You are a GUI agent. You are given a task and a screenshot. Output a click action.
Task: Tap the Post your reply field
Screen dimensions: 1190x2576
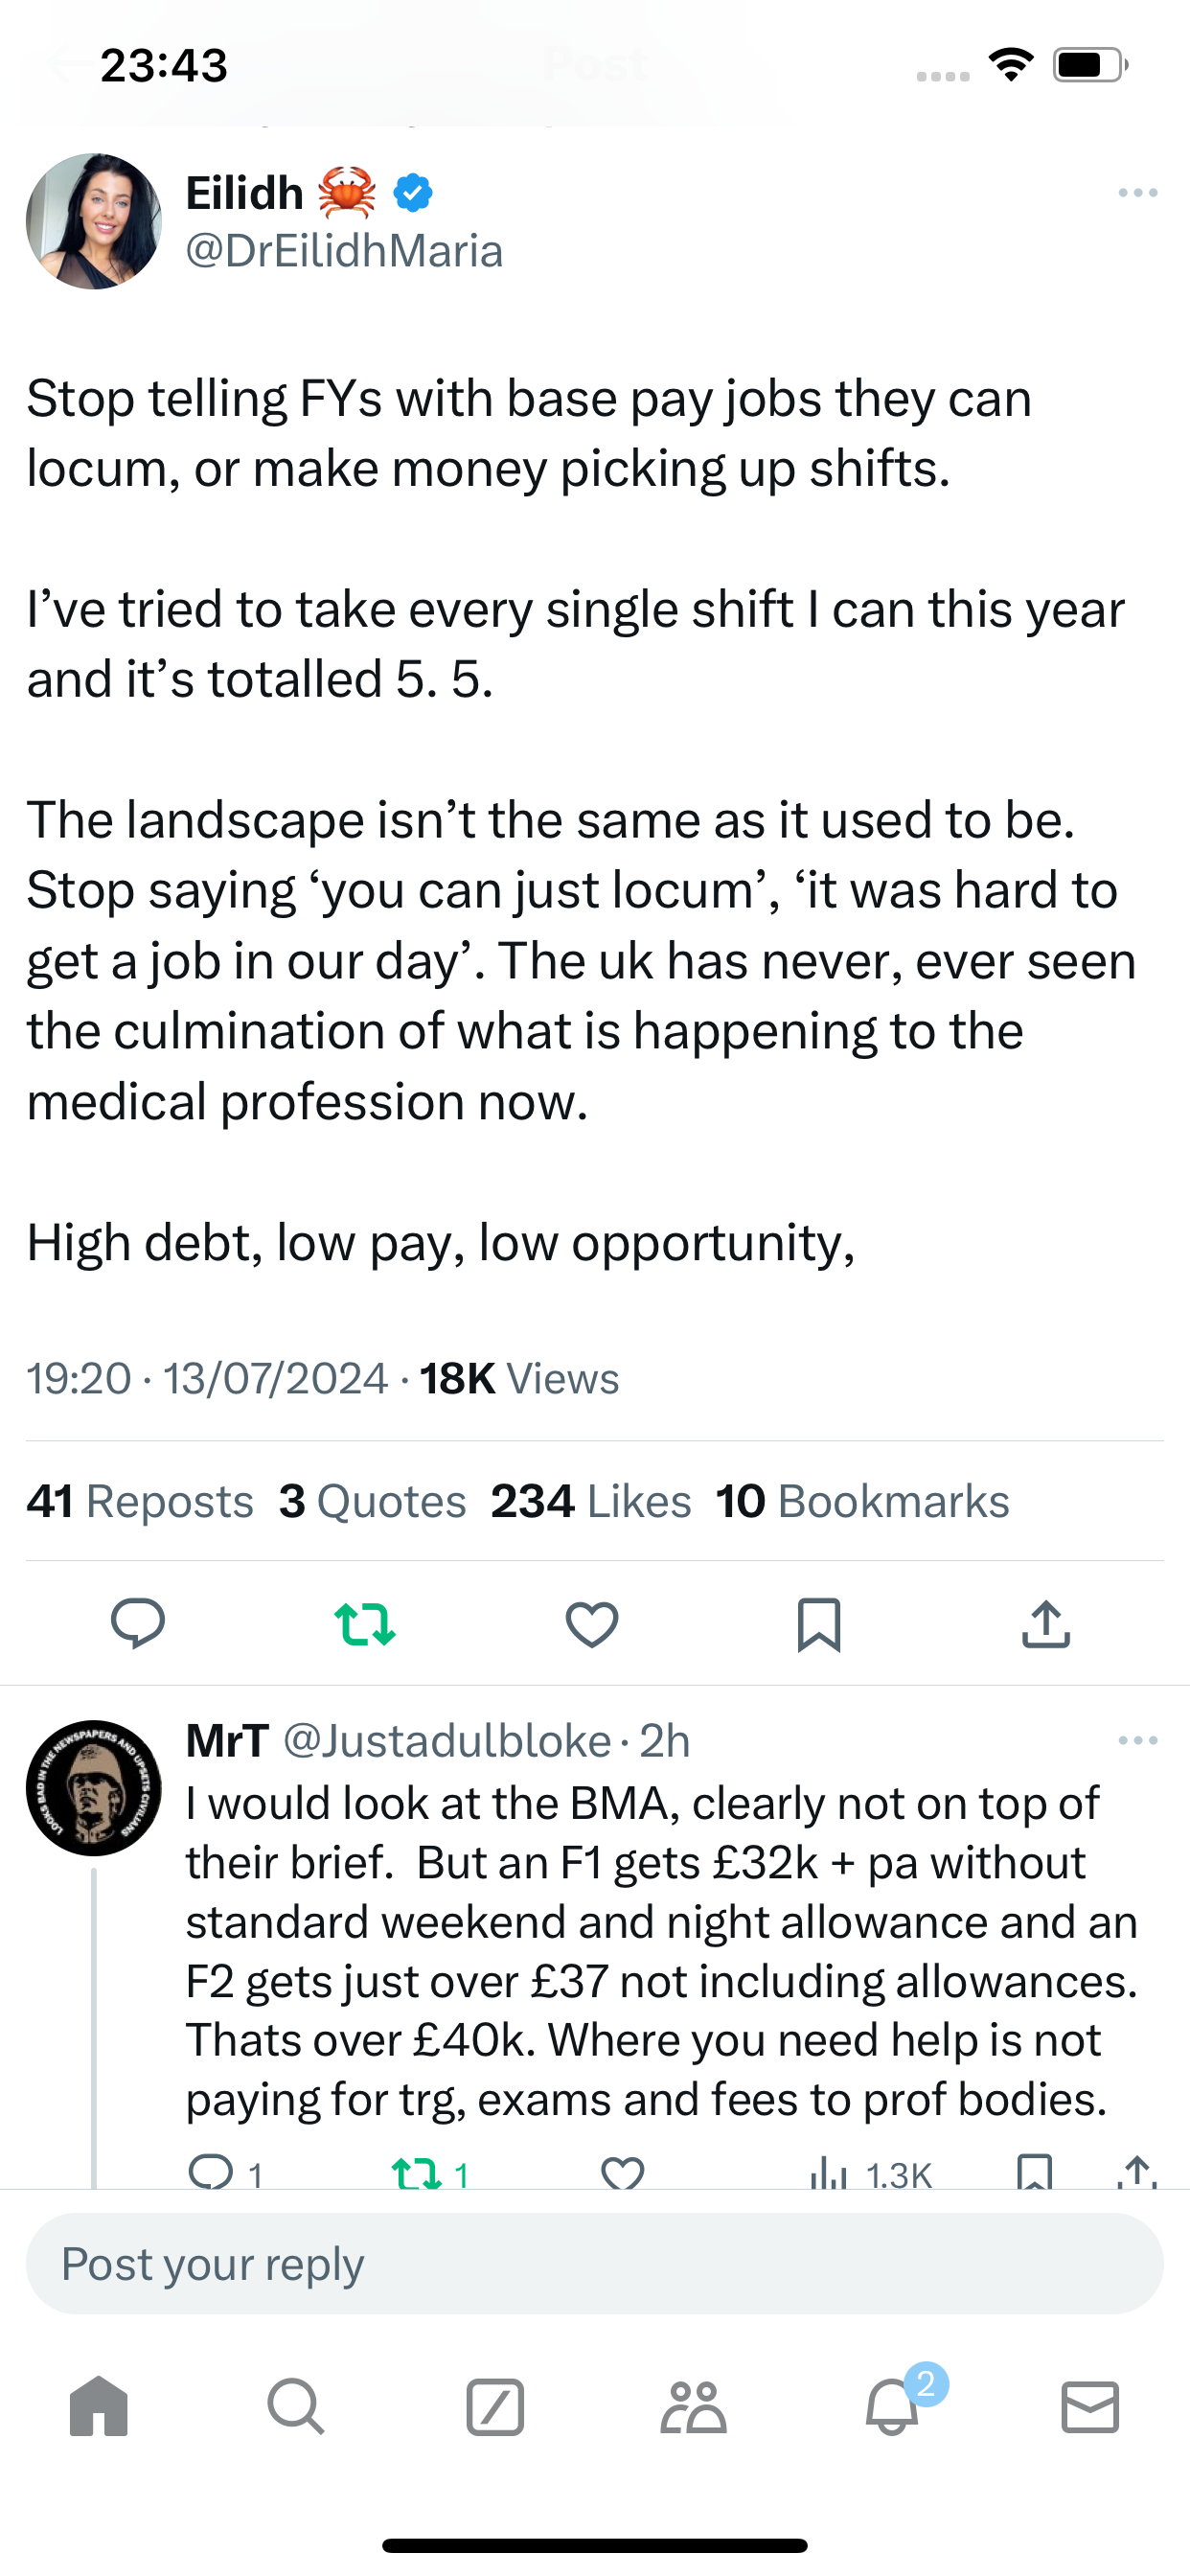click(594, 2263)
